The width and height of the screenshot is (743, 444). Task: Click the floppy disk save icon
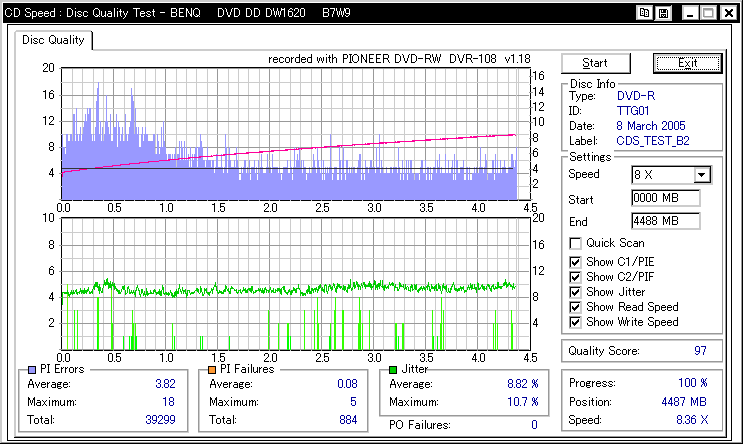click(664, 14)
